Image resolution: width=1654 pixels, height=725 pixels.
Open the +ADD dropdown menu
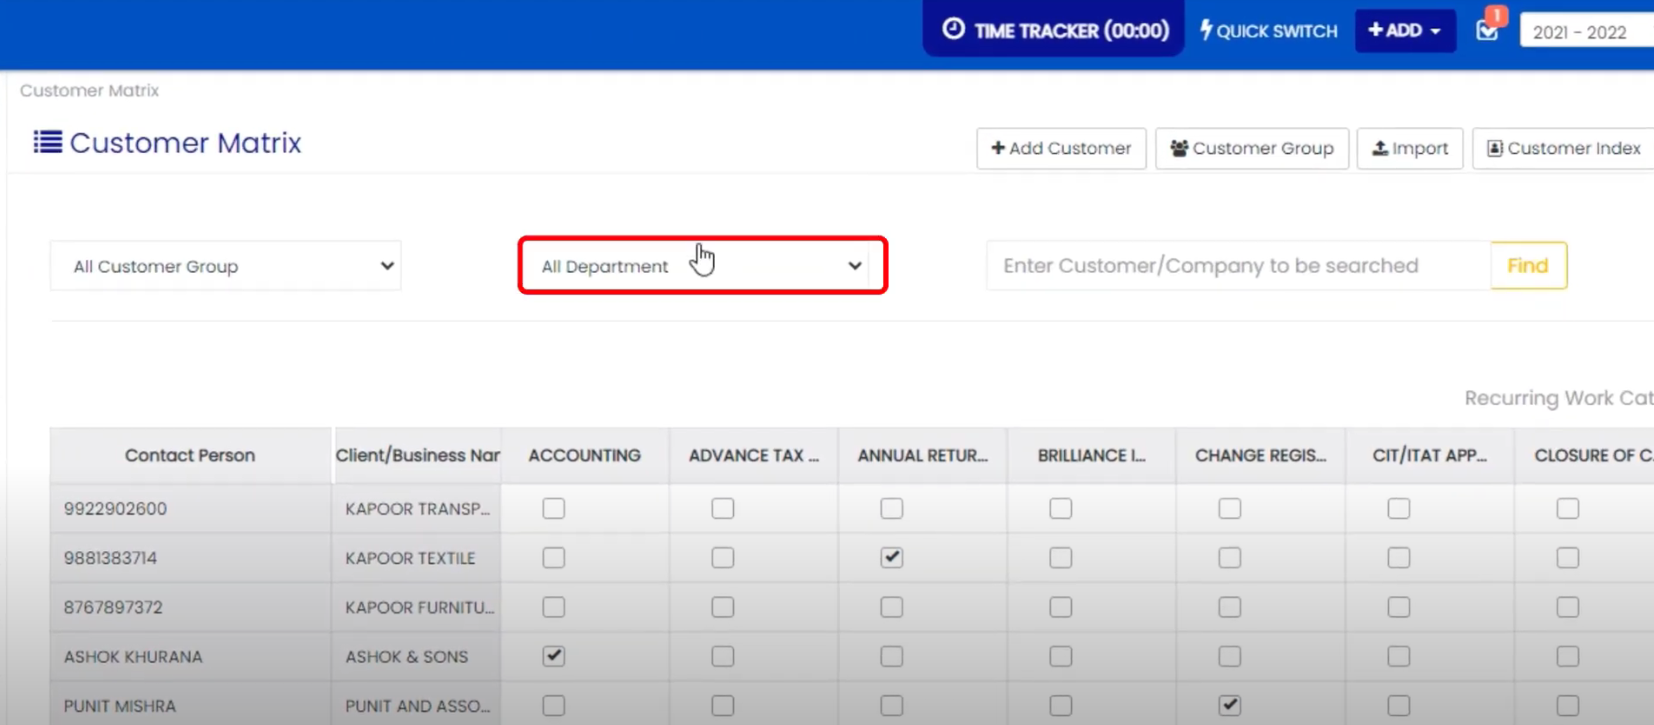1405,31
